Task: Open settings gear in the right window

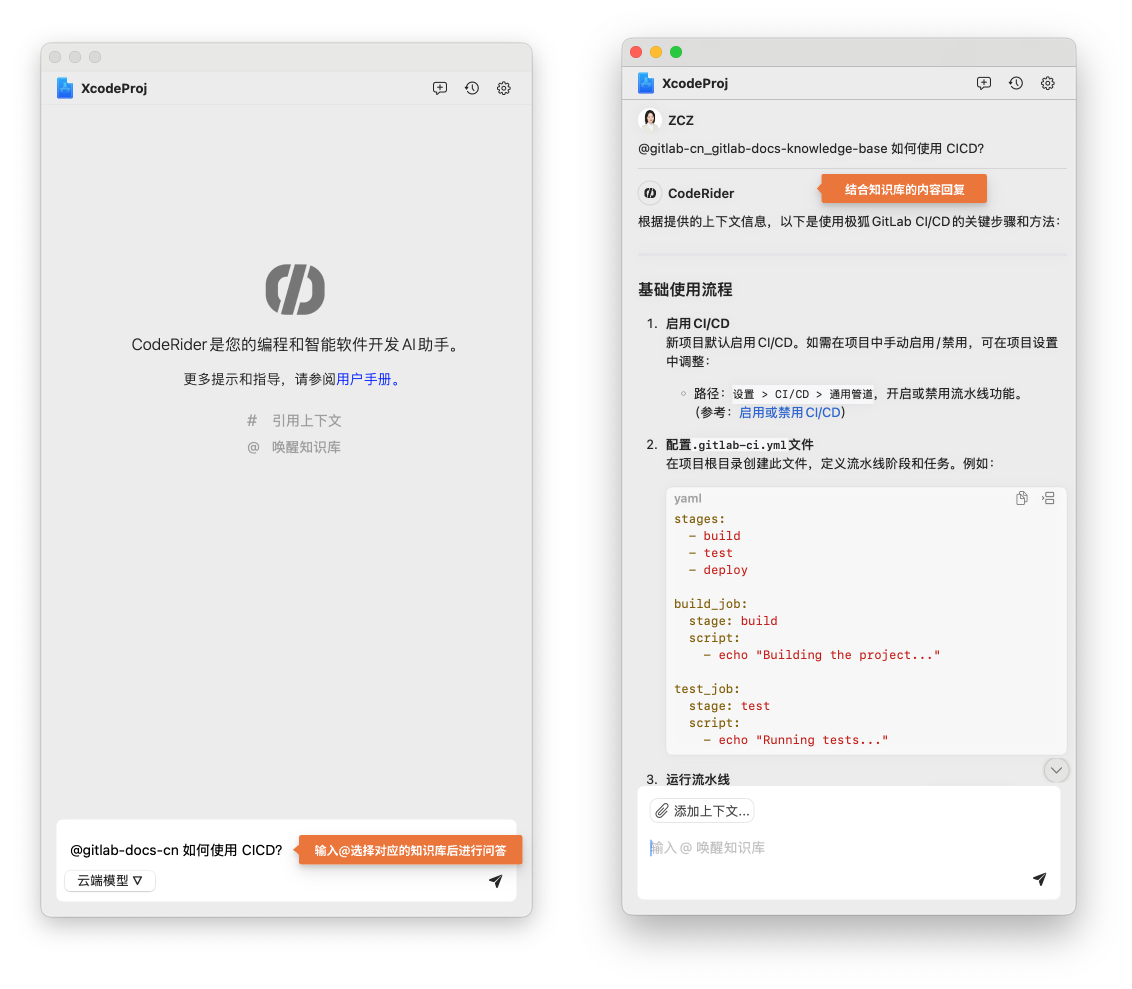Action: tap(1048, 84)
